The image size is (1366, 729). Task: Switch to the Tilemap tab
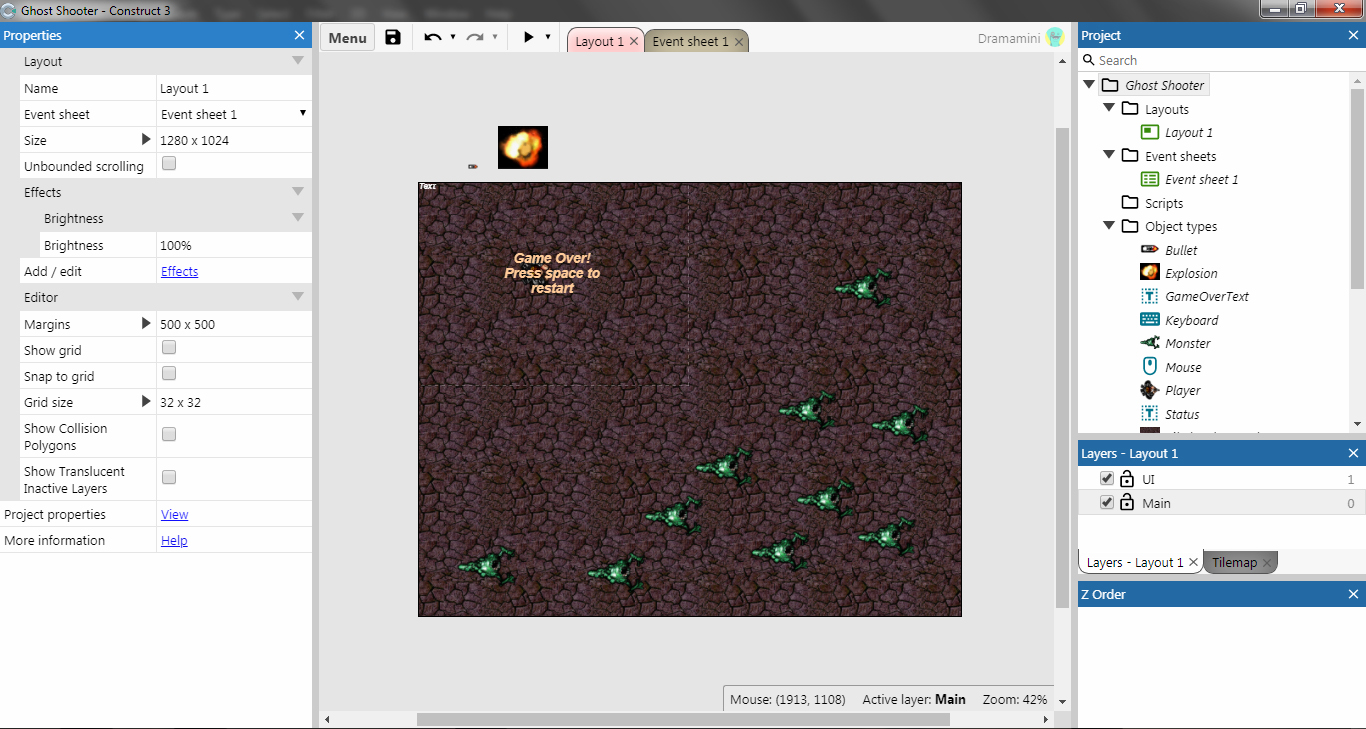pos(1234,562)
